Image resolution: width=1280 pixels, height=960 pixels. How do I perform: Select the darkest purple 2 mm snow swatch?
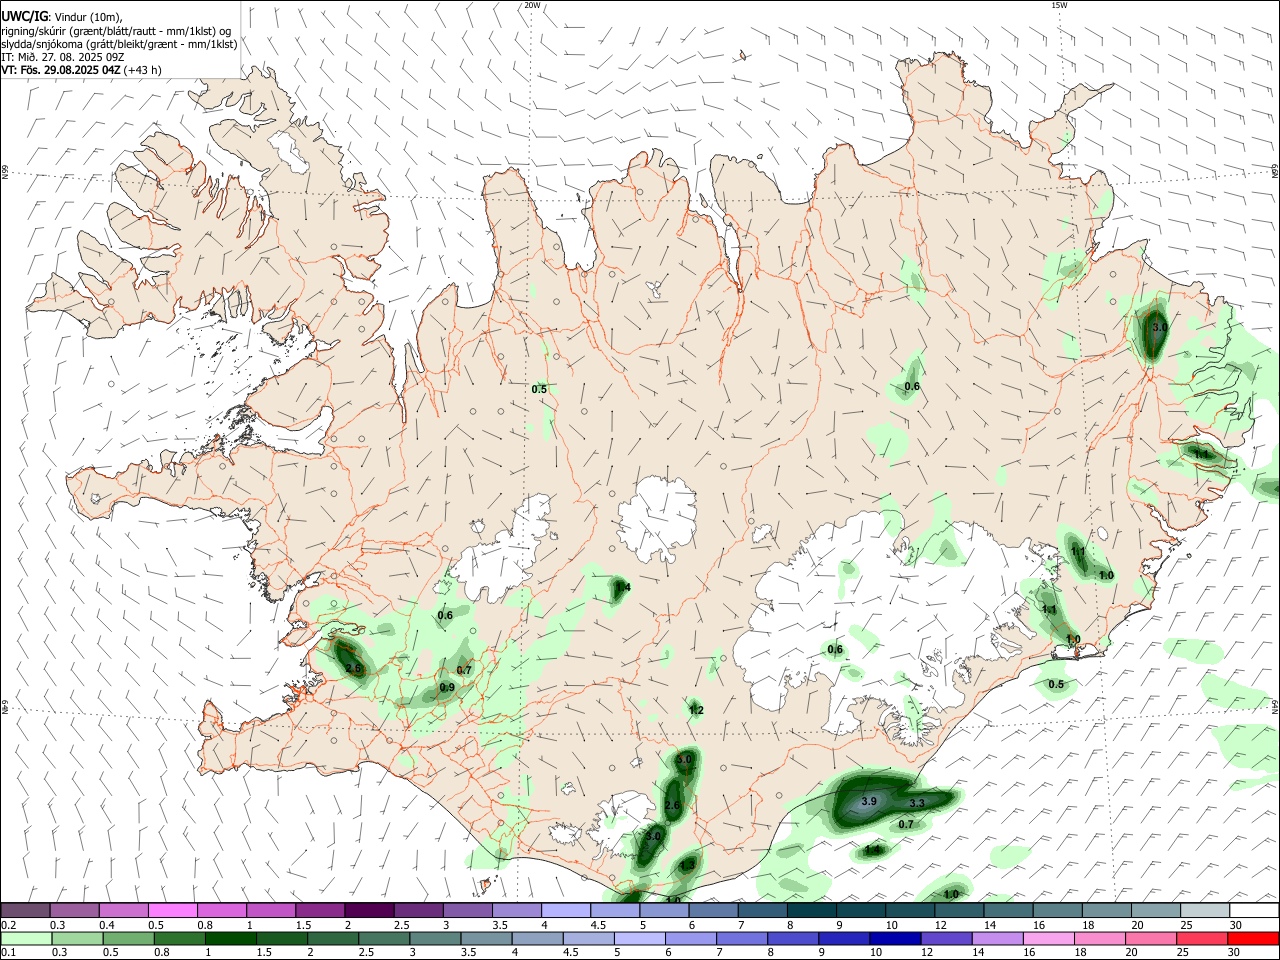coord(369,910)
